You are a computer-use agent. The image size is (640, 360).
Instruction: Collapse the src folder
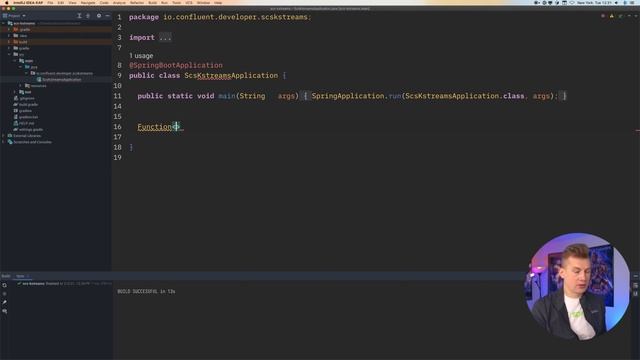[x=9, y=54]
